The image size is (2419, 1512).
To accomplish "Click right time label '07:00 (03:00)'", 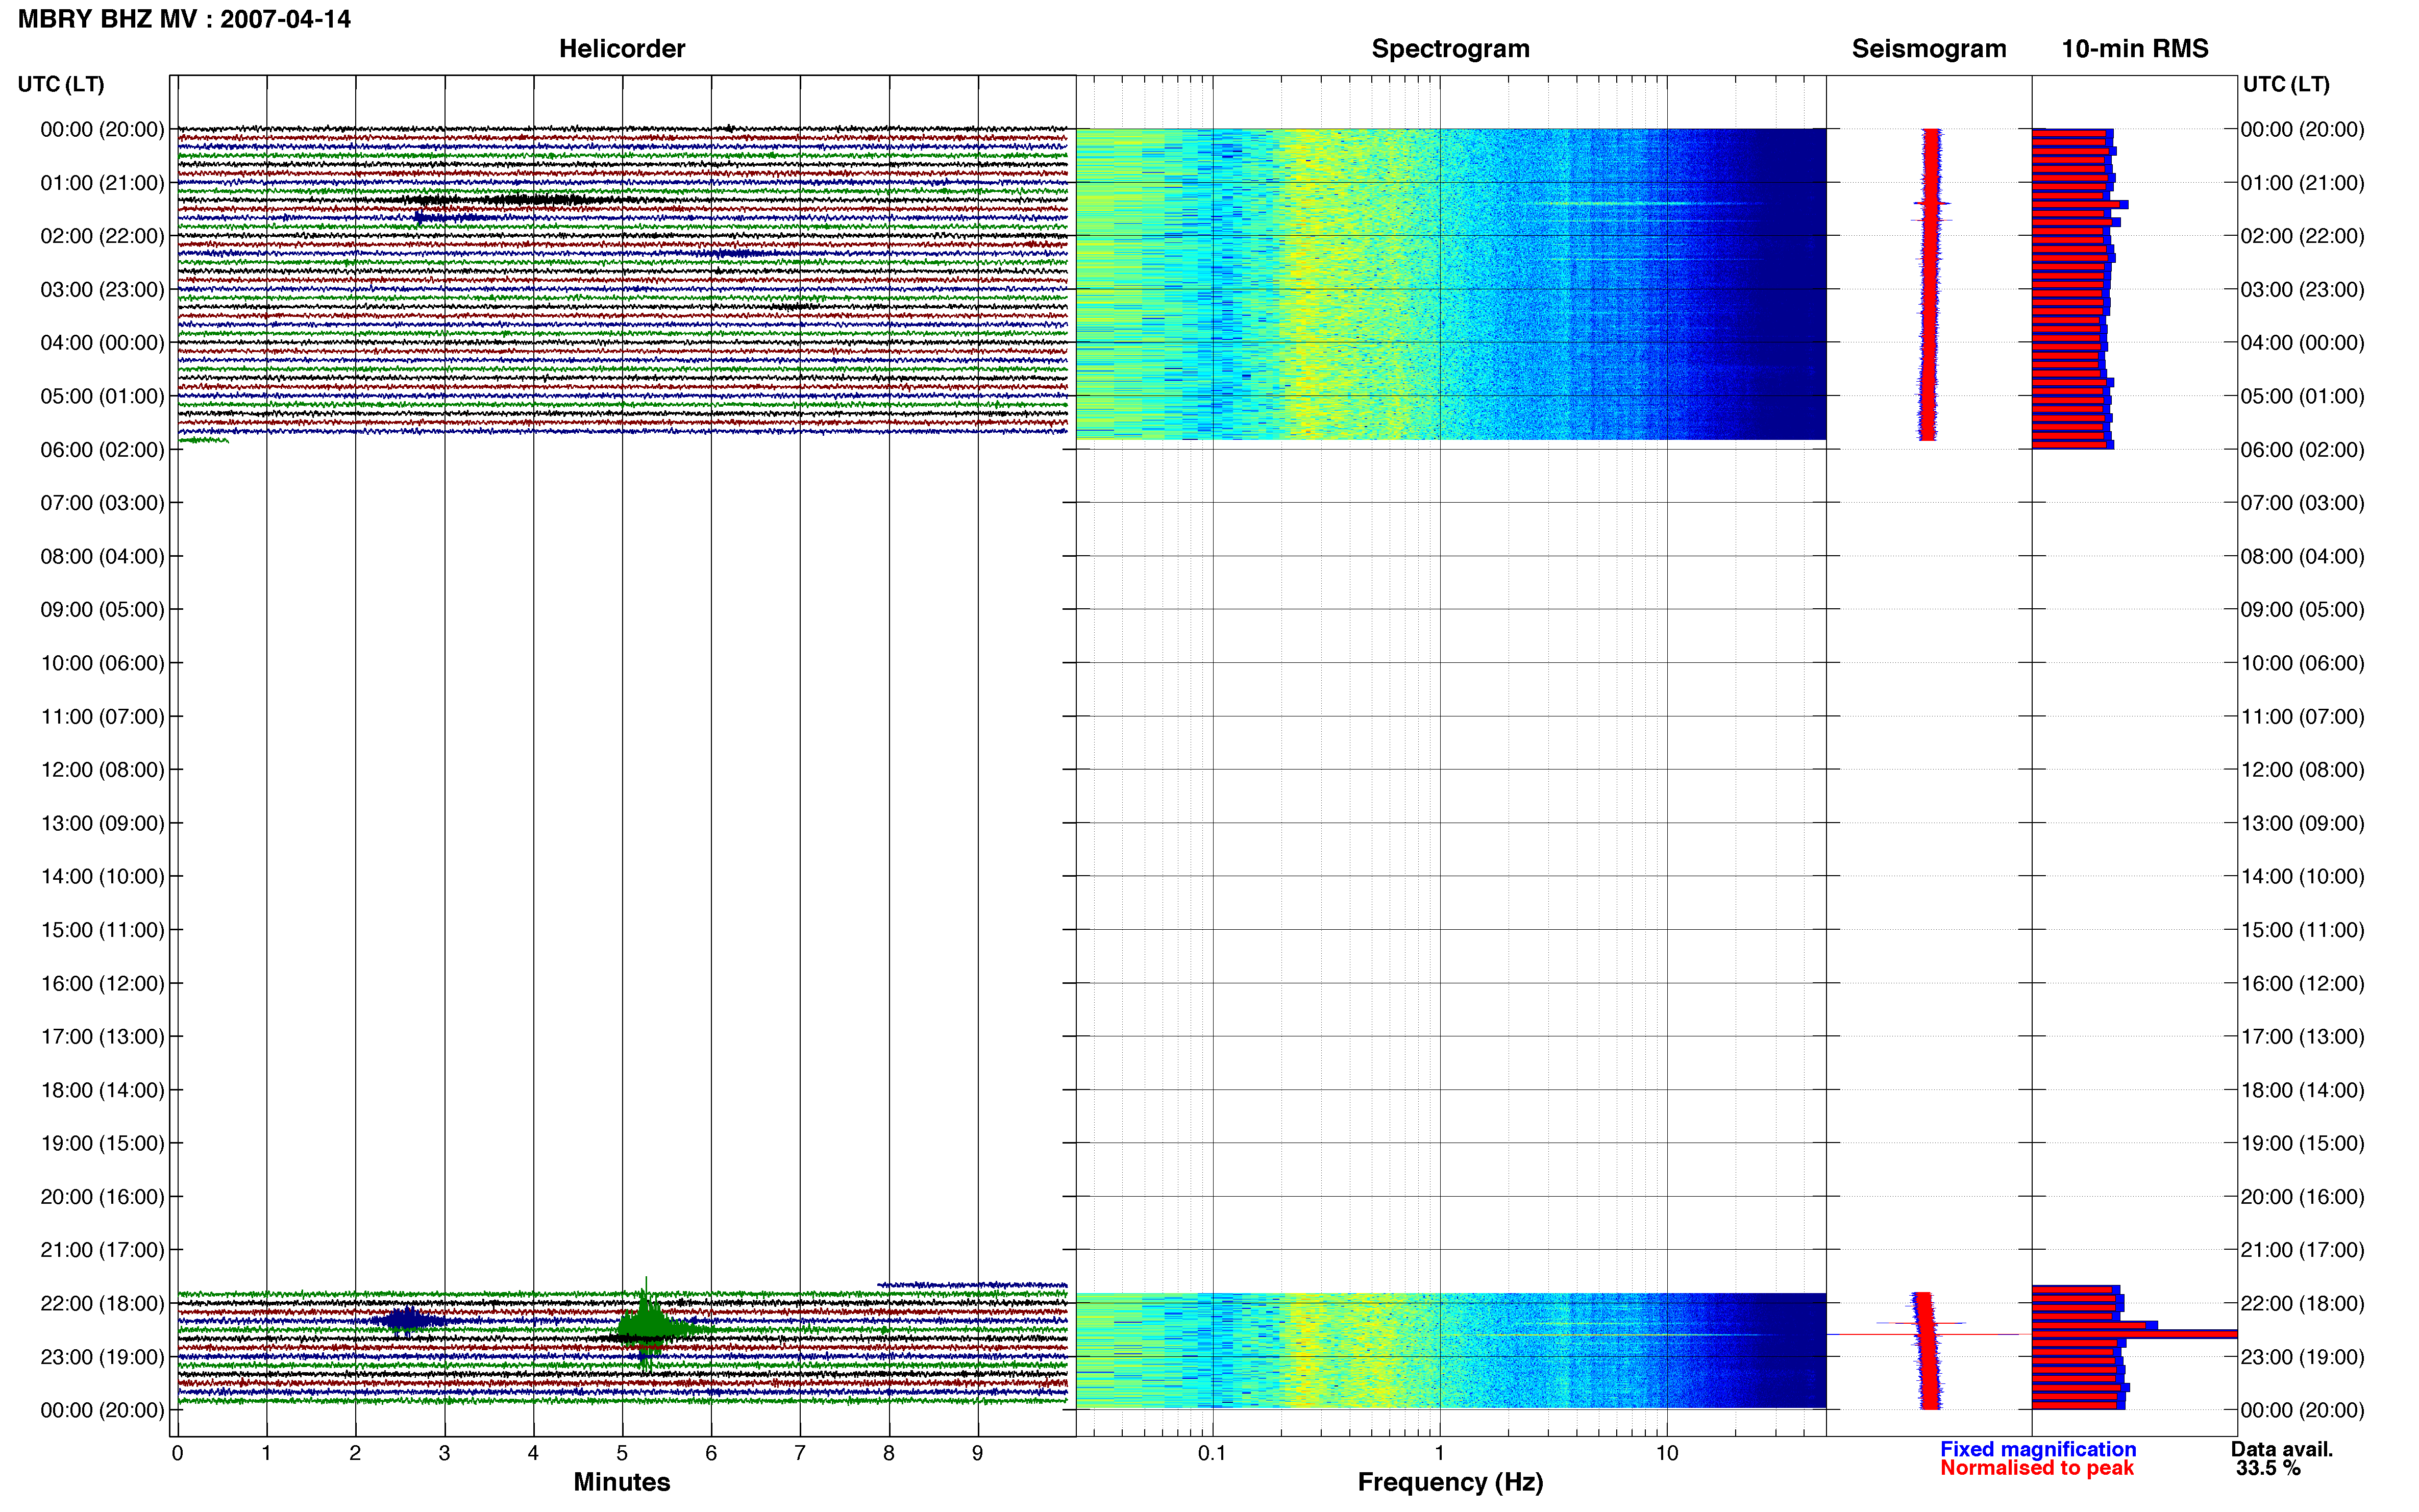I will pyautogui.click(x=2302, y=503).
